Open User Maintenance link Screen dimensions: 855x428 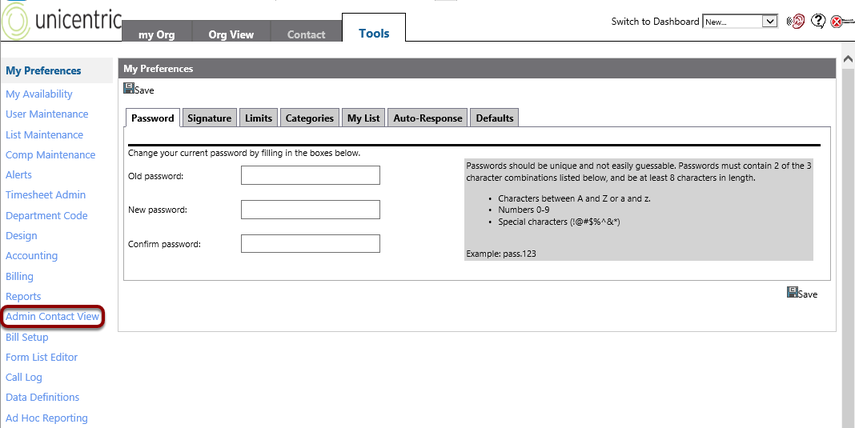click(x=47, y=114)
